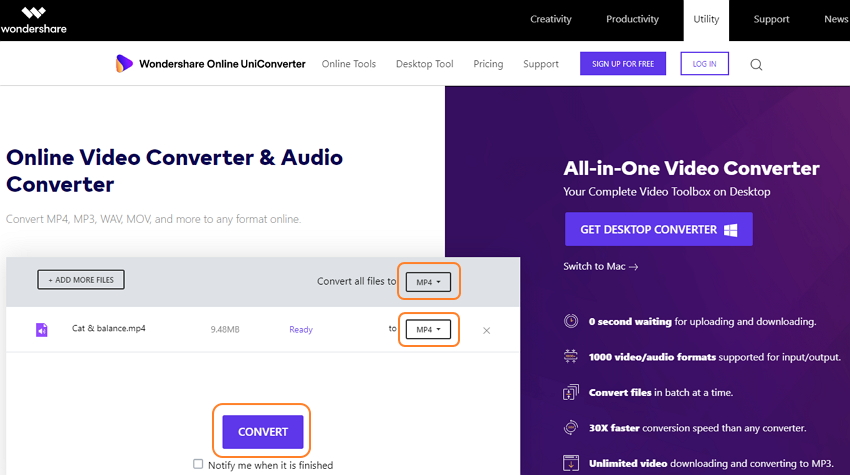The width and height of the screenshot is (850, 475).
Task: Click the Wondershare logo in top bar
Action: coord(34,20)
